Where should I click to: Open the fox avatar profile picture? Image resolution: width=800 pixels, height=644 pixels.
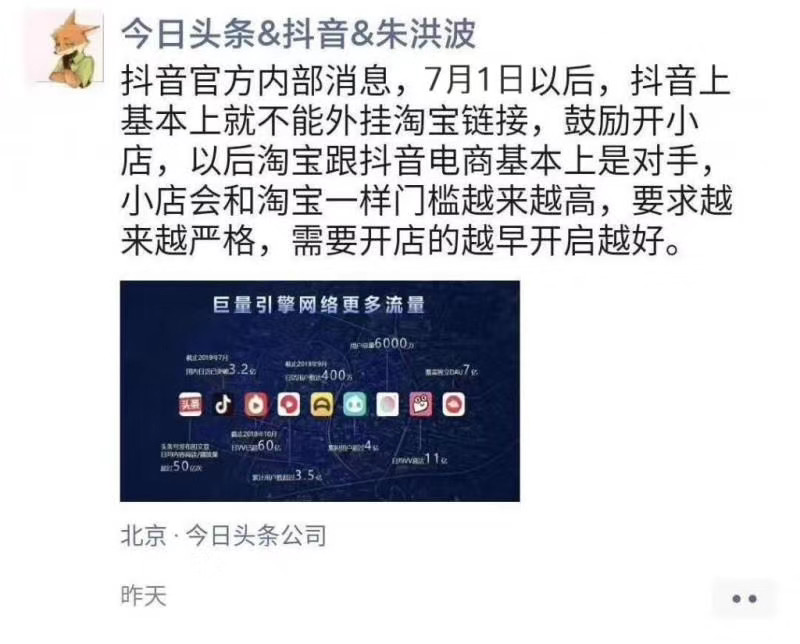pos(67,47)
